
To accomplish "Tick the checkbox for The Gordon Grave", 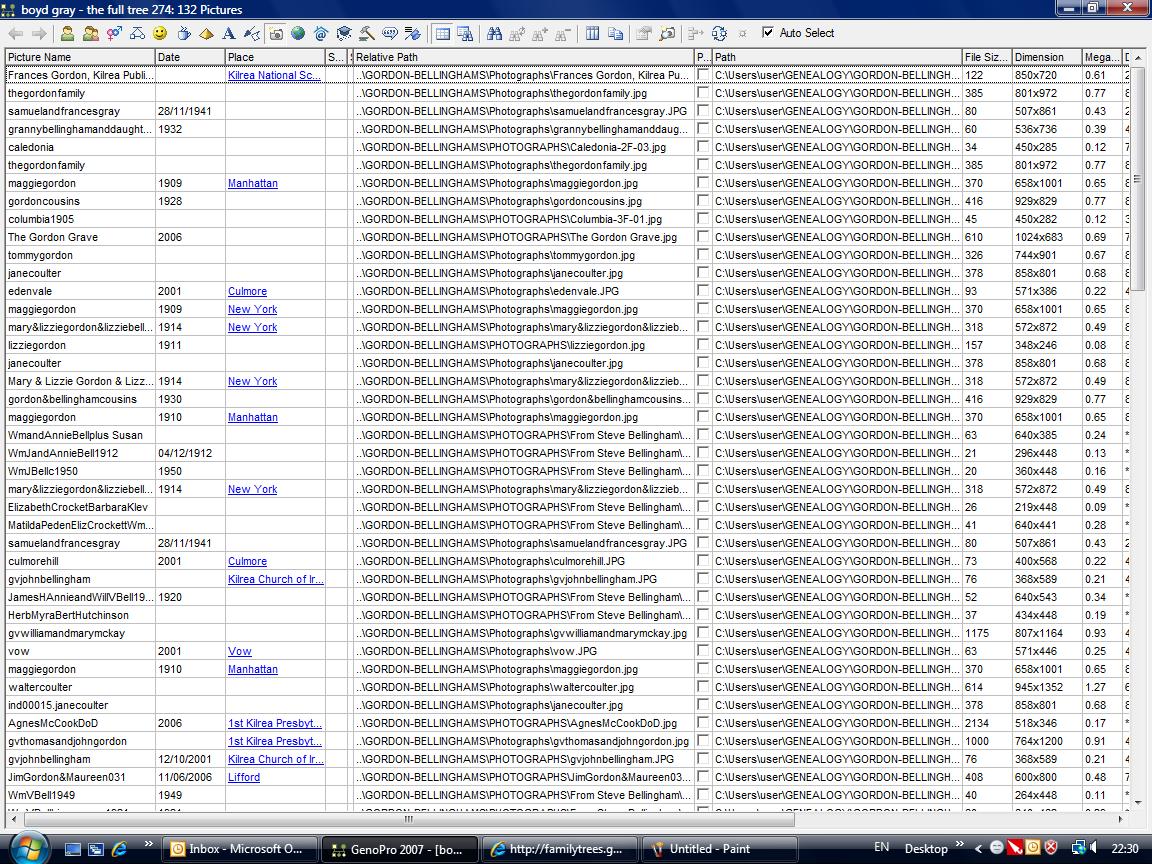I will pyautogui.click(x=703, y=237).
